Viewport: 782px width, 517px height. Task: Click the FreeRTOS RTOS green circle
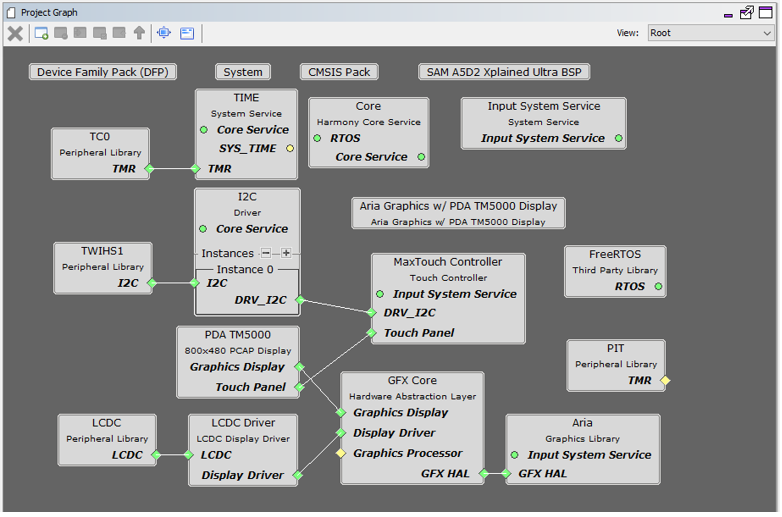pyautogui.click(x=658, y=286)
